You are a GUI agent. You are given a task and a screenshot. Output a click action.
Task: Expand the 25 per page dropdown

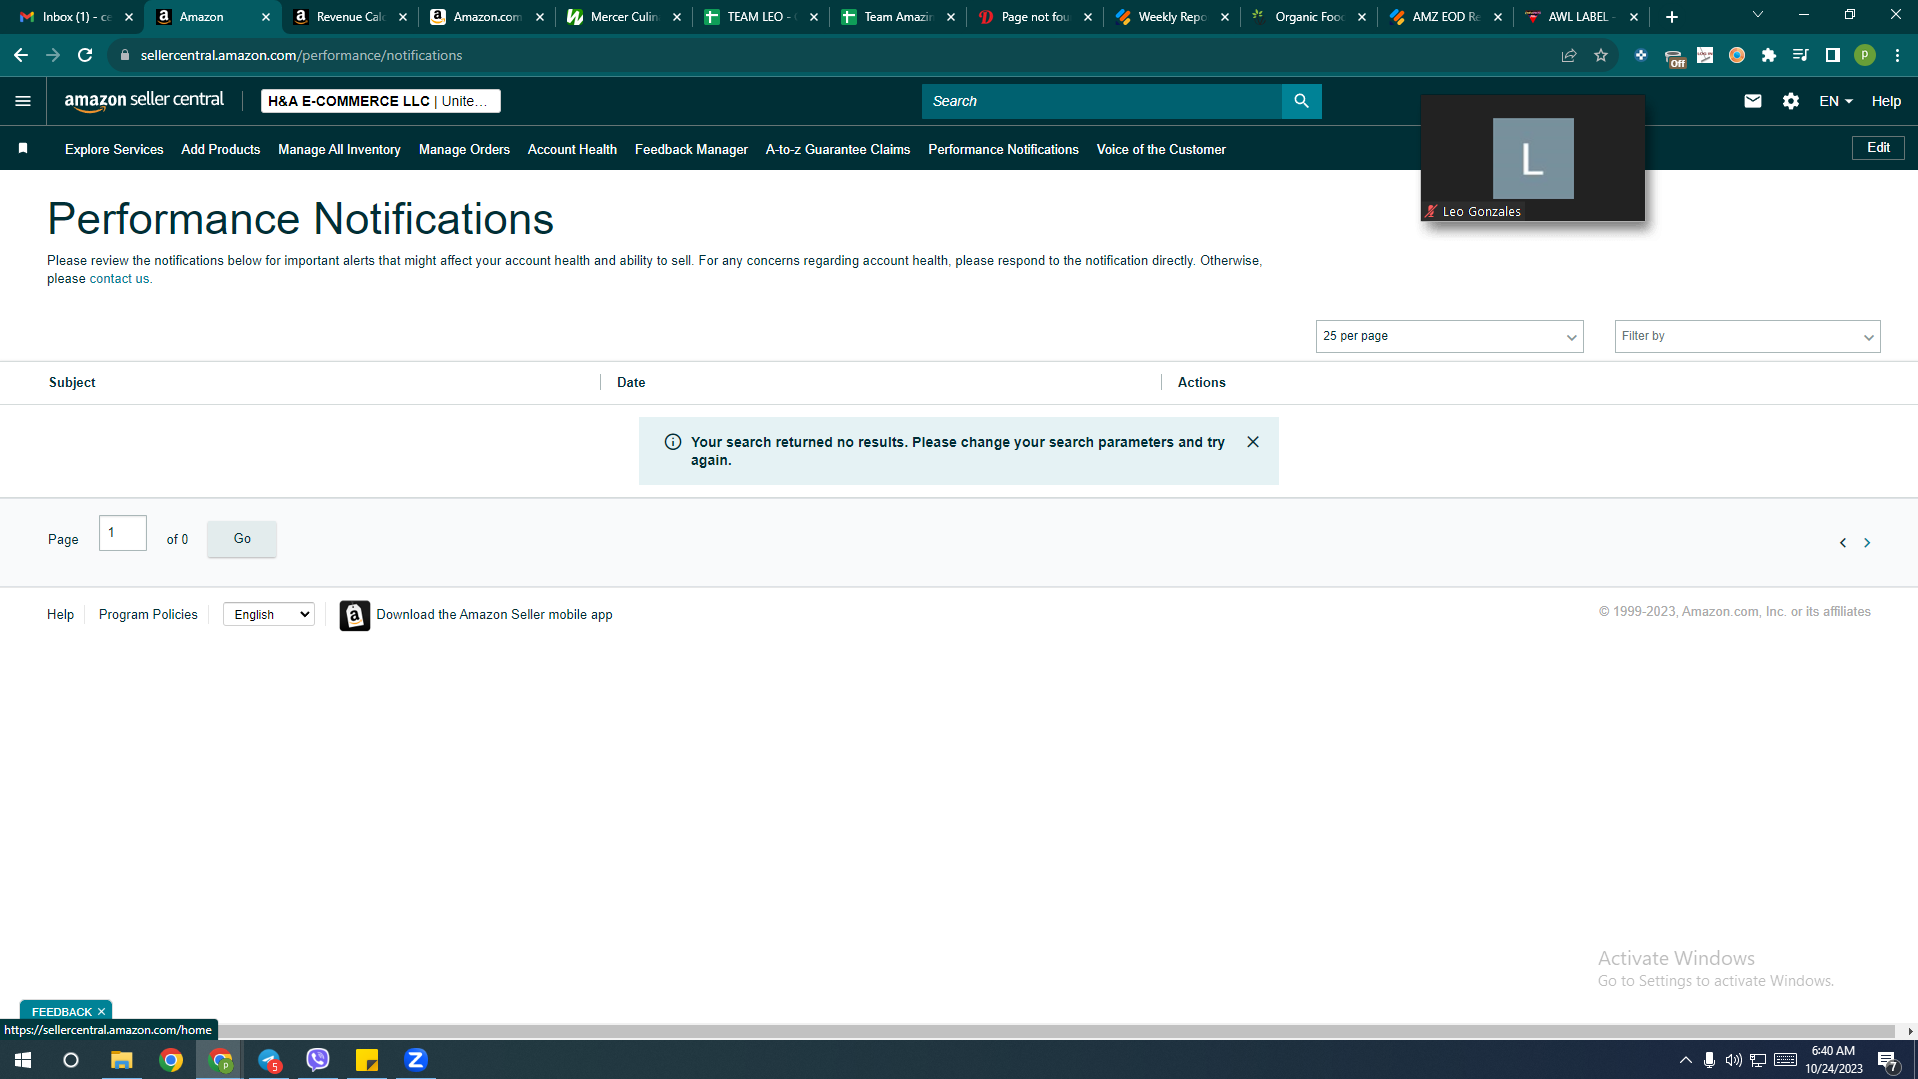1449,336
